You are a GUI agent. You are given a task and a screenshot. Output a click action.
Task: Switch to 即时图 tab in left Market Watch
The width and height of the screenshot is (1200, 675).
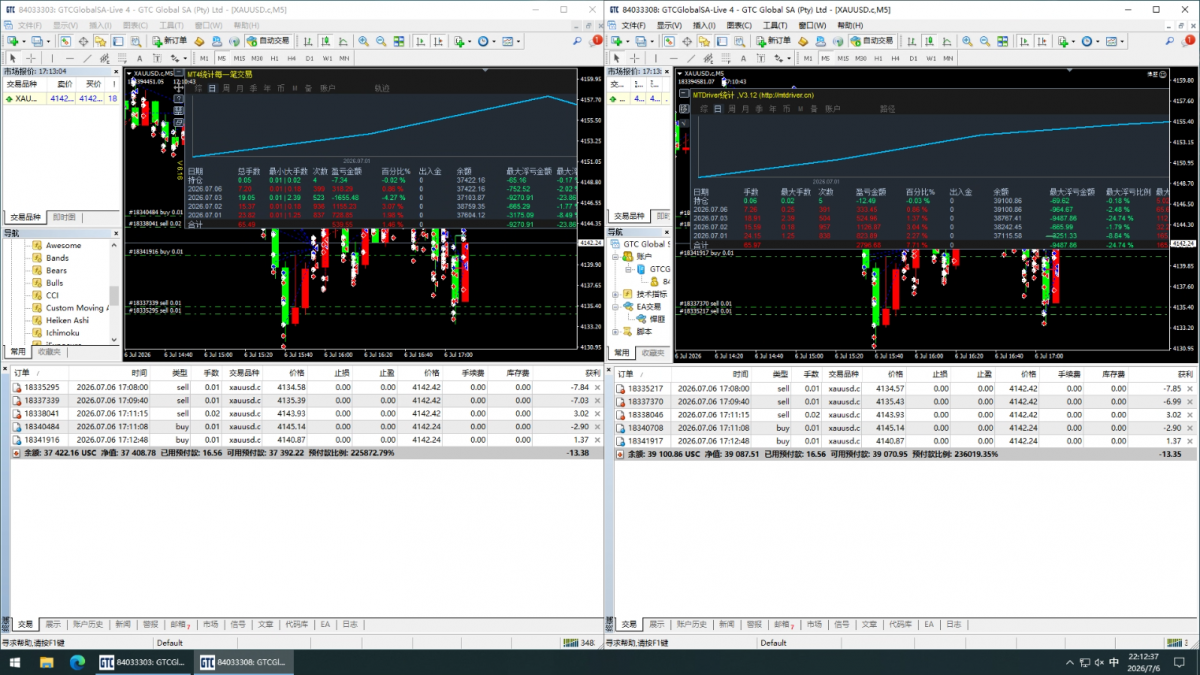click(63, 217)
